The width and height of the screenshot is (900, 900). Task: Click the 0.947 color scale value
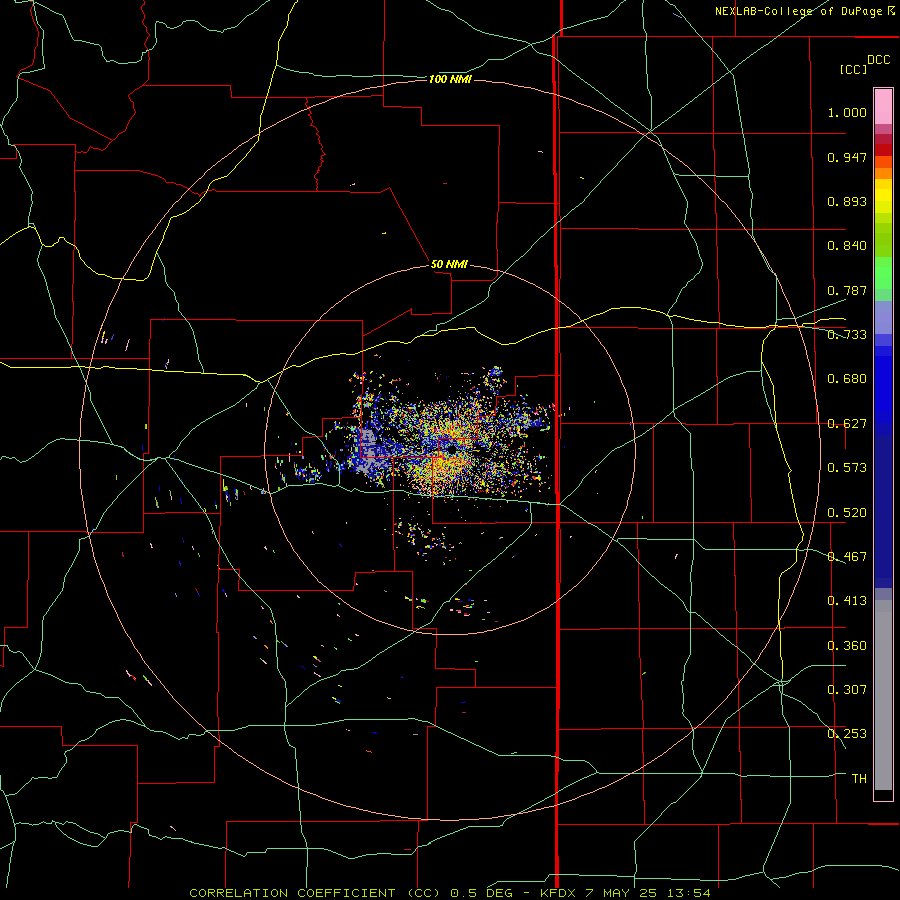pyautogui.click(x=847, y=157)
